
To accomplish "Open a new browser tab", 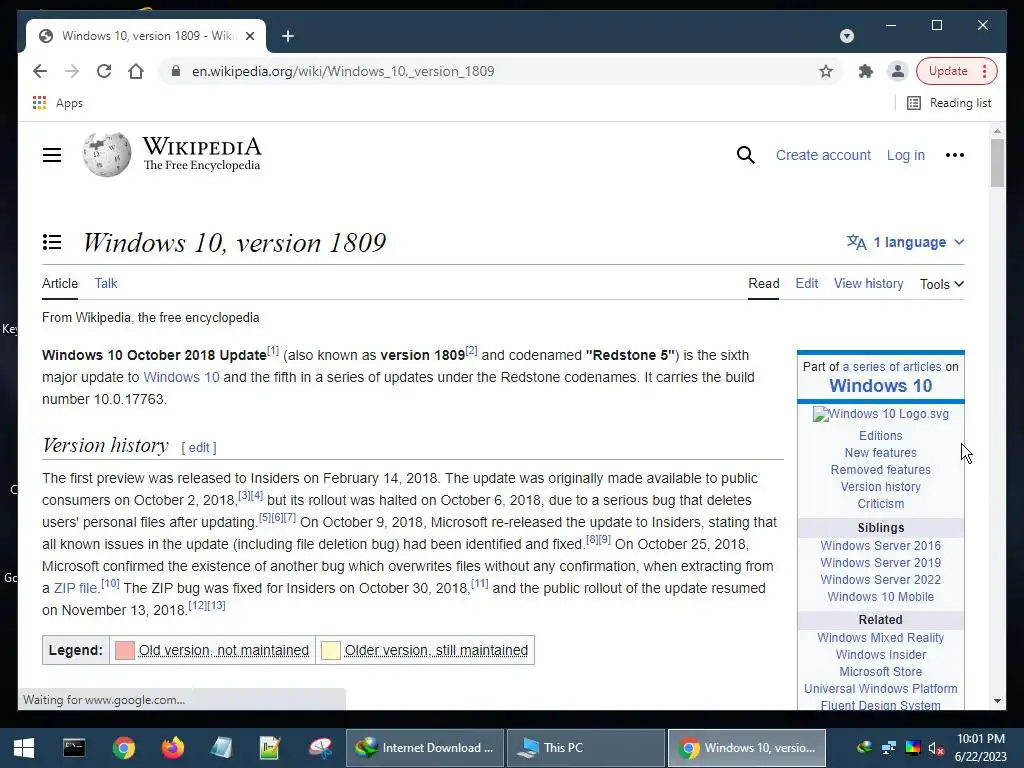I will [288, 36].
